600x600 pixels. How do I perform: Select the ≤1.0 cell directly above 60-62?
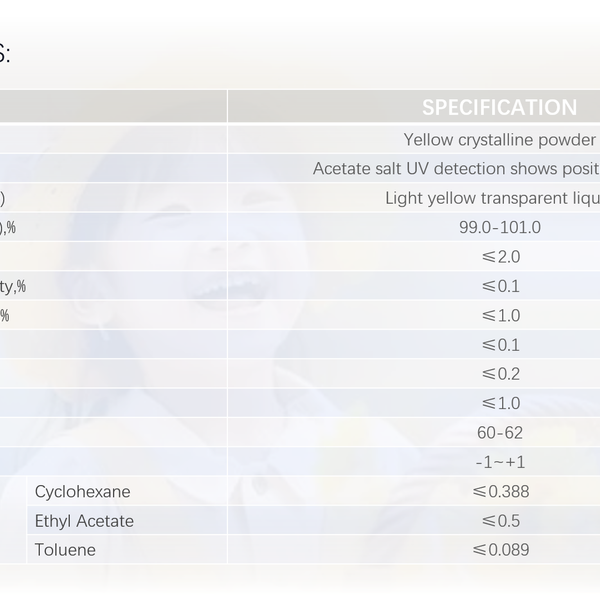[501, 403]
